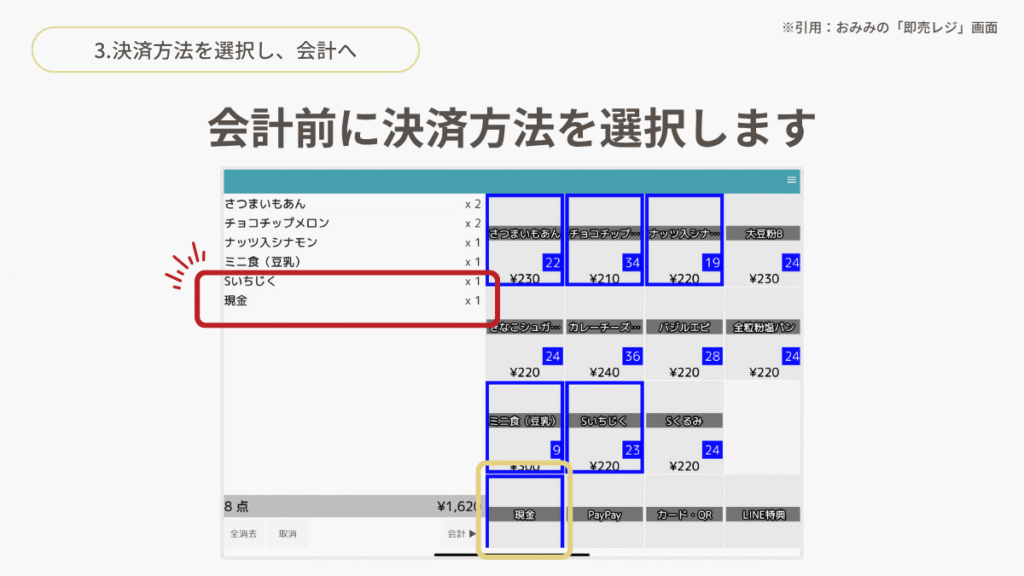1024x576 pixels.
Task: Tap the さつまいもあん product tile
Action: point(524,240)
